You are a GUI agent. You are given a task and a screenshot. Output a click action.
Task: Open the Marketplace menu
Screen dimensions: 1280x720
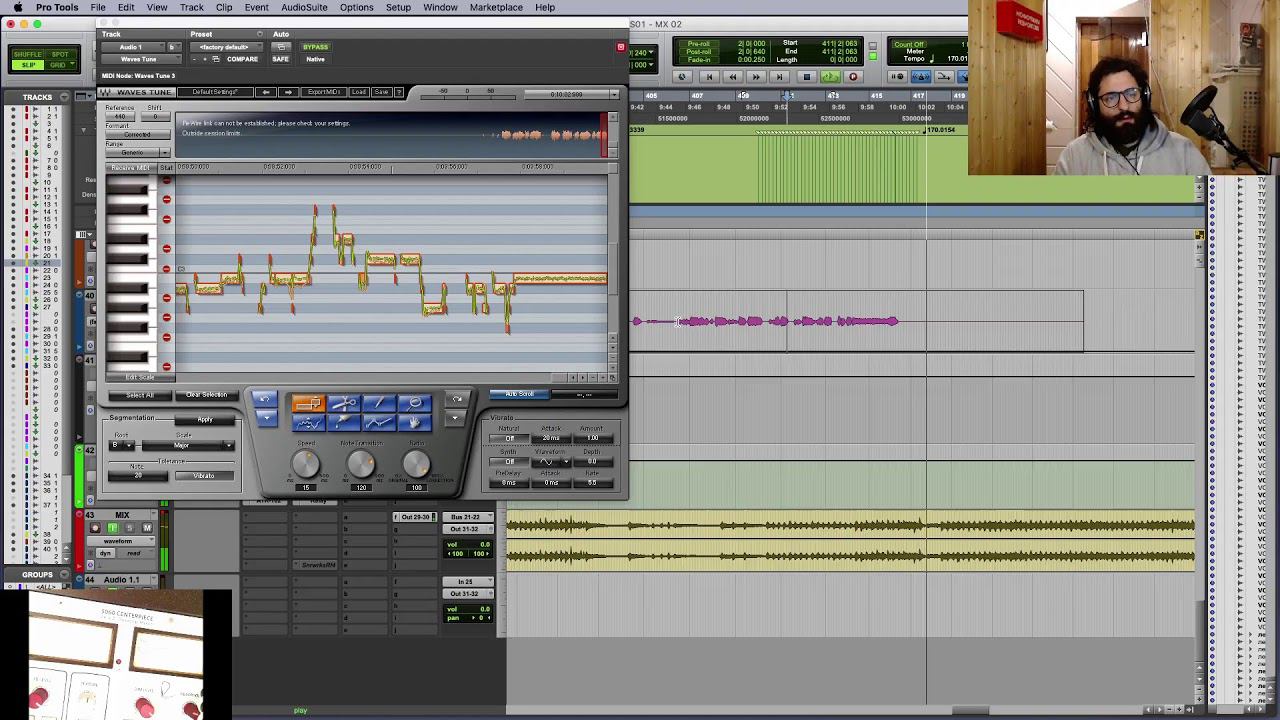496,7
